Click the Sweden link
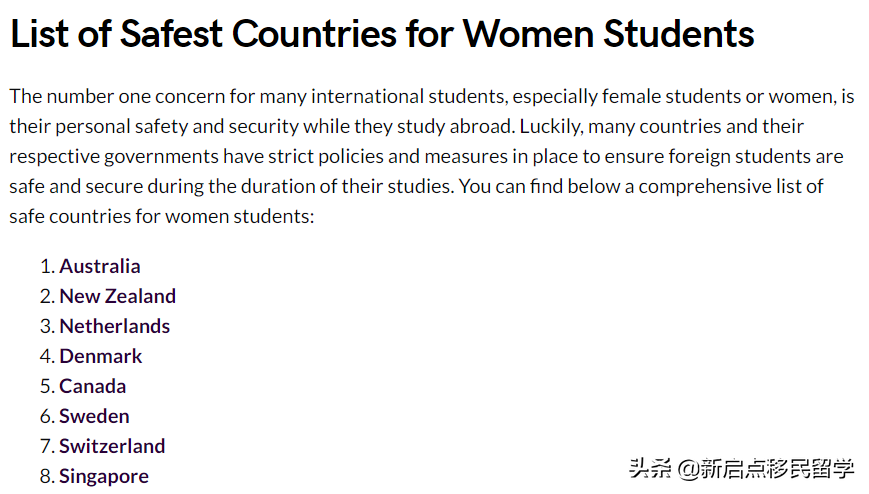The width and height of the screenshot is (869, 494). (x=94, y=416)
